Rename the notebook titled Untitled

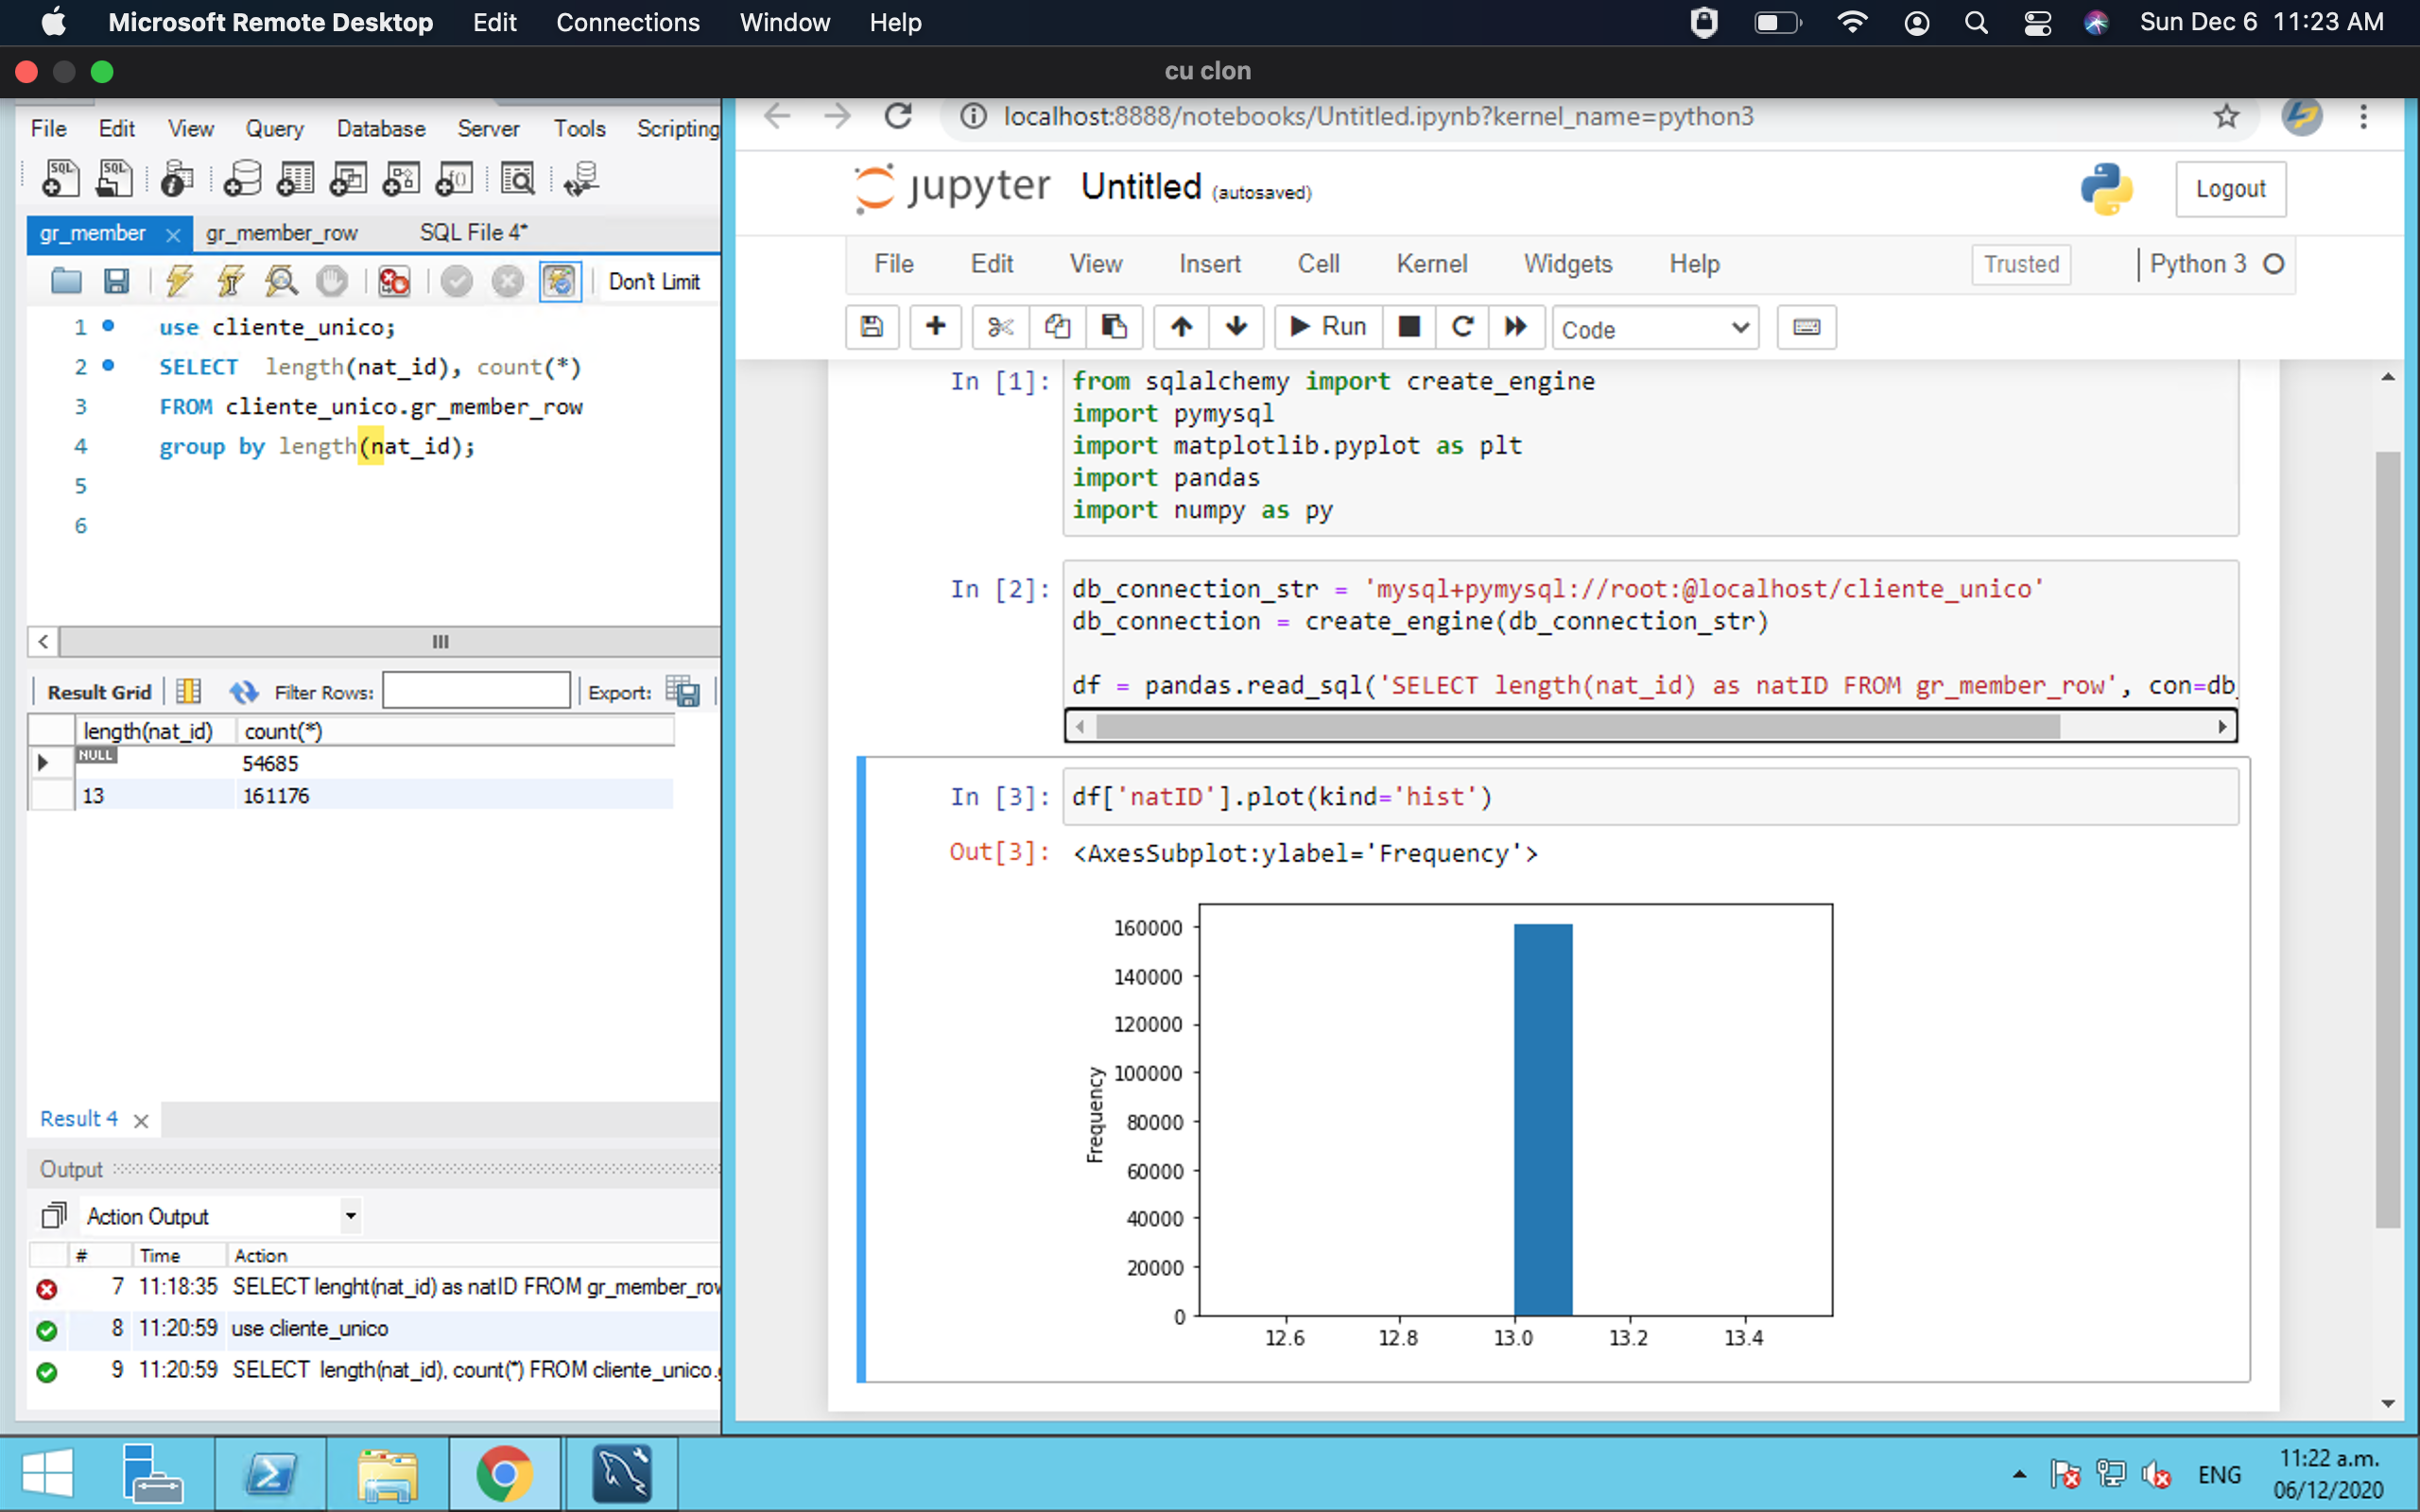point(1141,187)
